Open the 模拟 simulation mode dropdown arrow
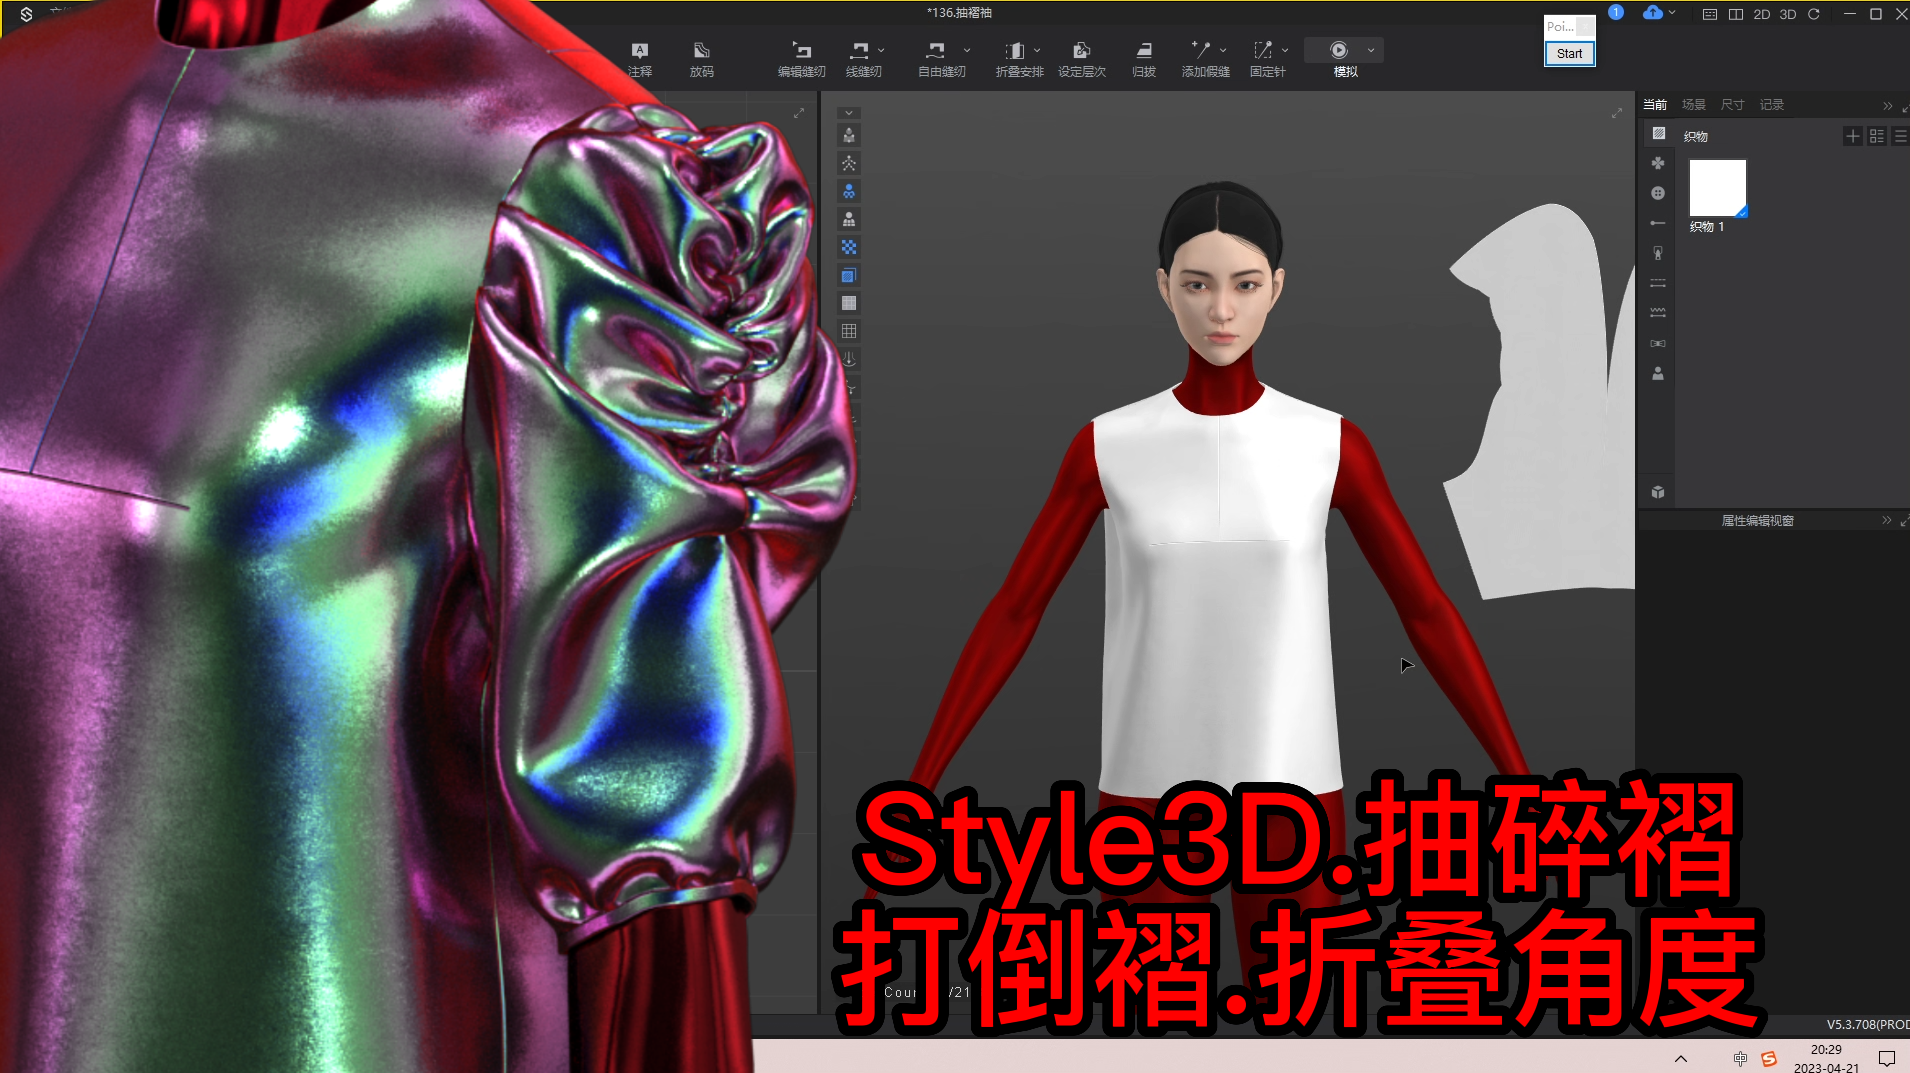 (1371, 50)
